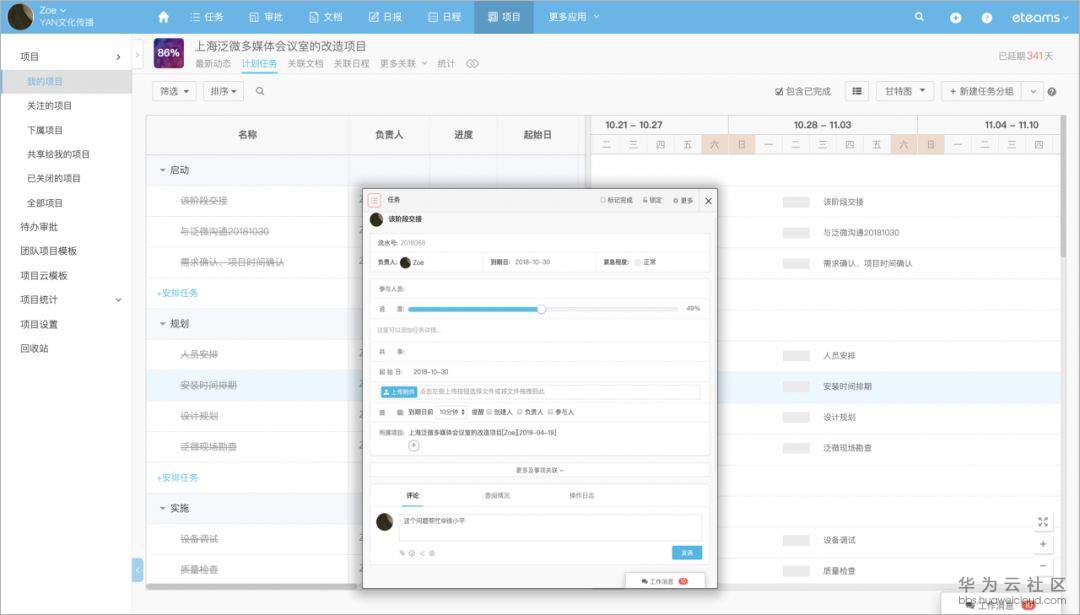Image resolution: width=1080 pixels, height=615 pixels.
Task: Open the 排序 sort dropdown
Action: pos(223,91)
